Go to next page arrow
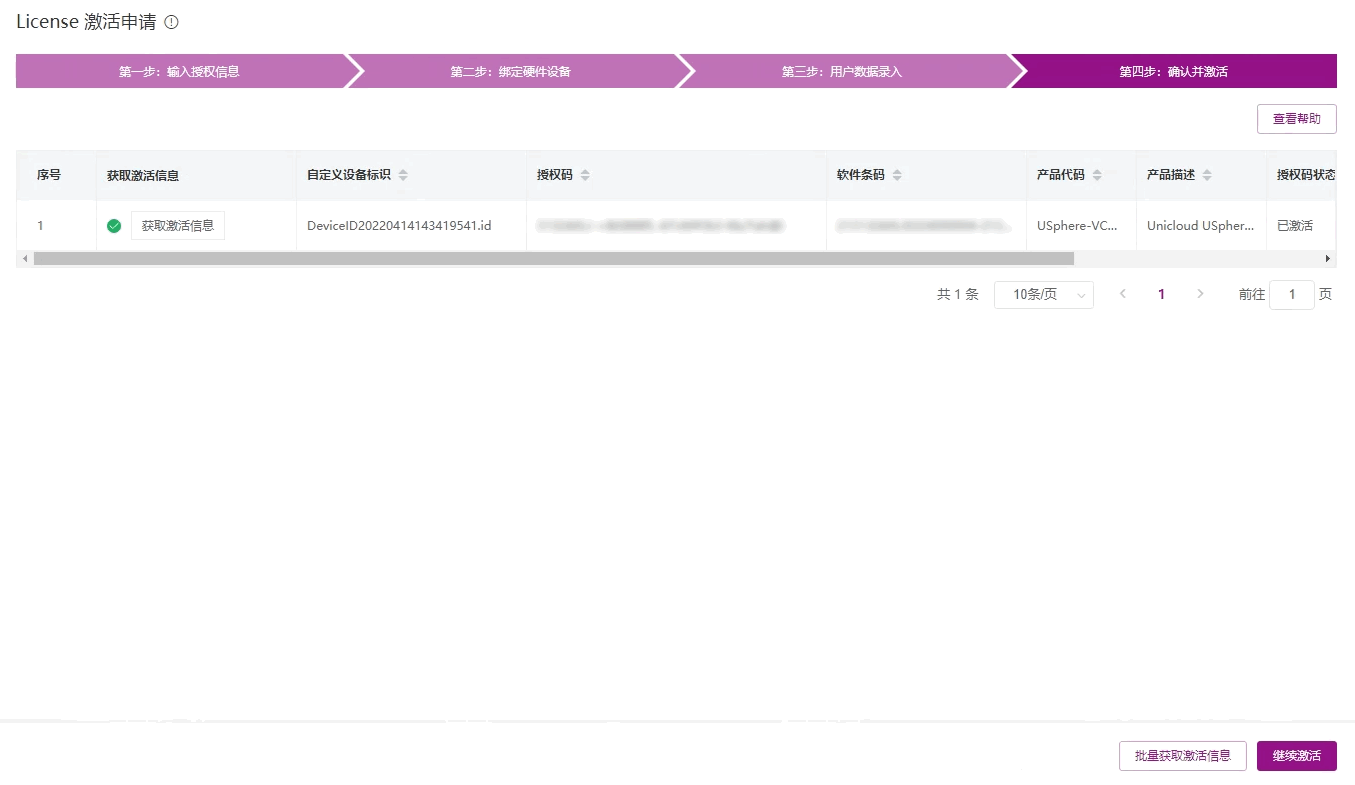The image size is (1355, 785). click(x=1200, y=294)
